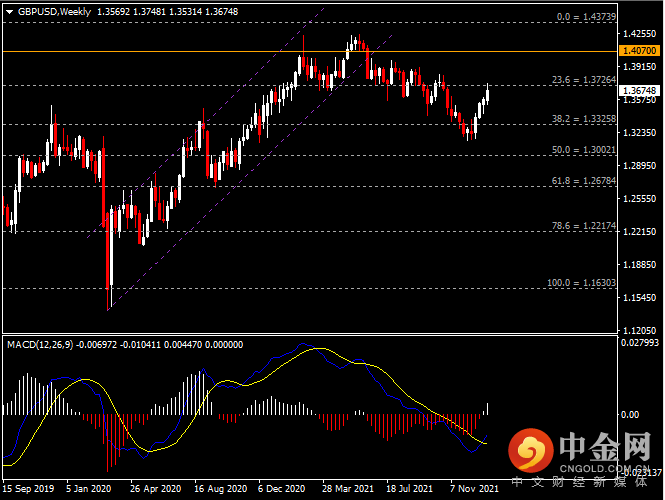
Task: Select the Fibonacci label 61.8 = 1.26784
Action: [x=584, y=181]
